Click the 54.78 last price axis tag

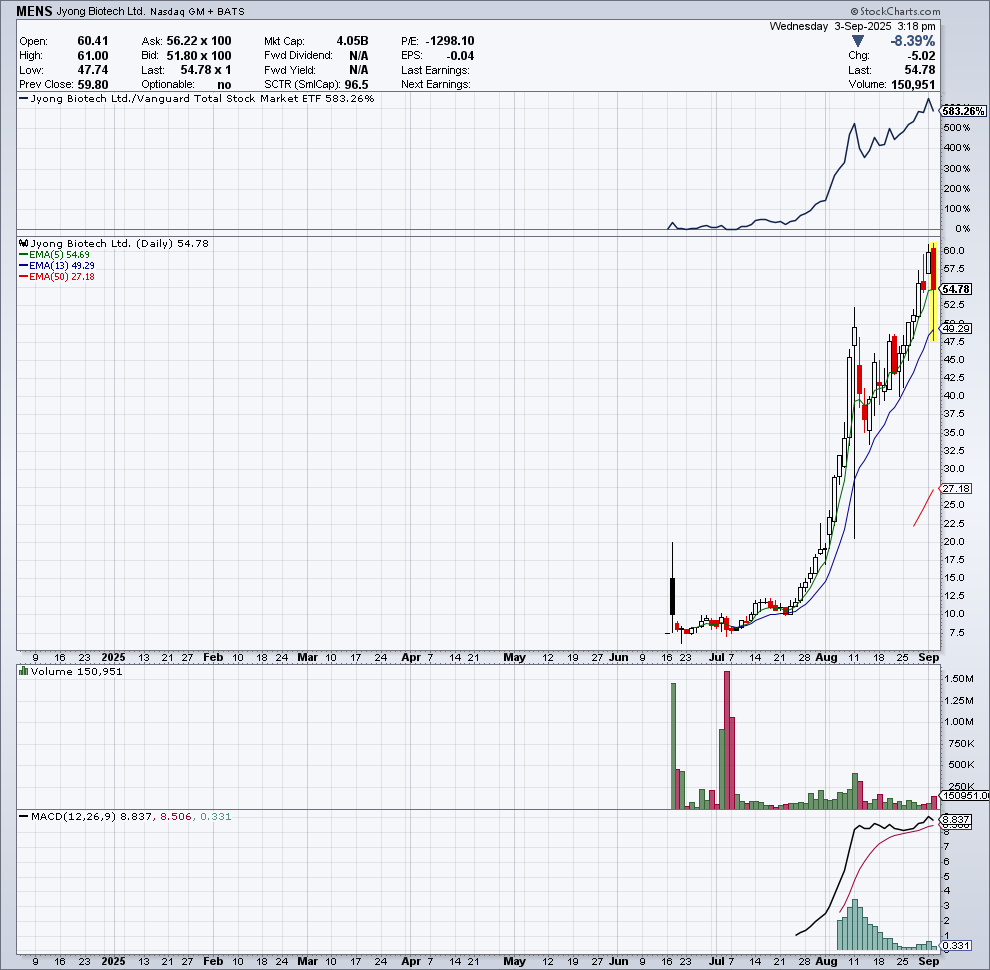(x=956, y=289)
